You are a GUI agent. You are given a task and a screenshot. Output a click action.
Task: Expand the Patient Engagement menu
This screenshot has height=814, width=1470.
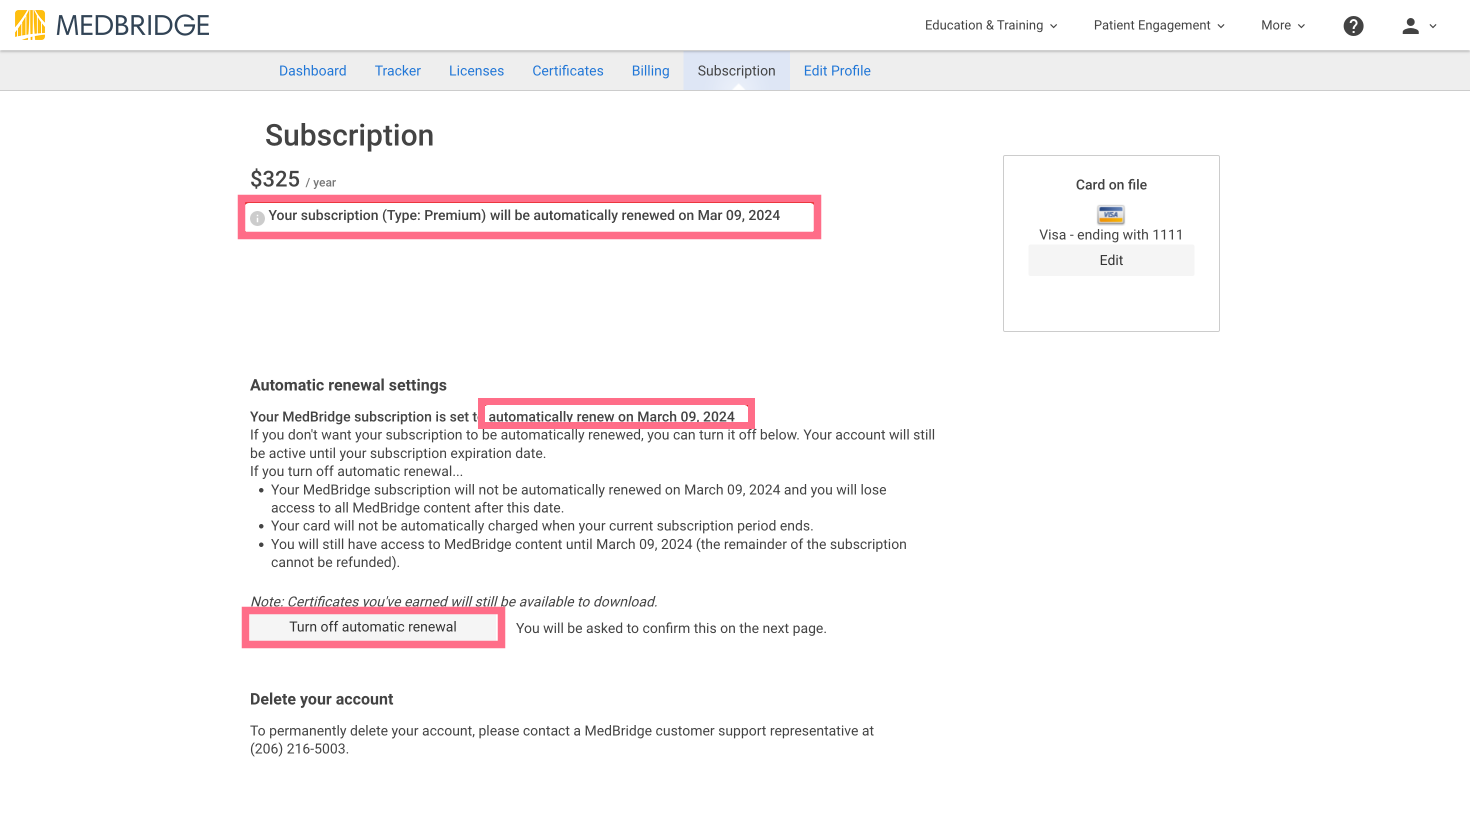1159,25
